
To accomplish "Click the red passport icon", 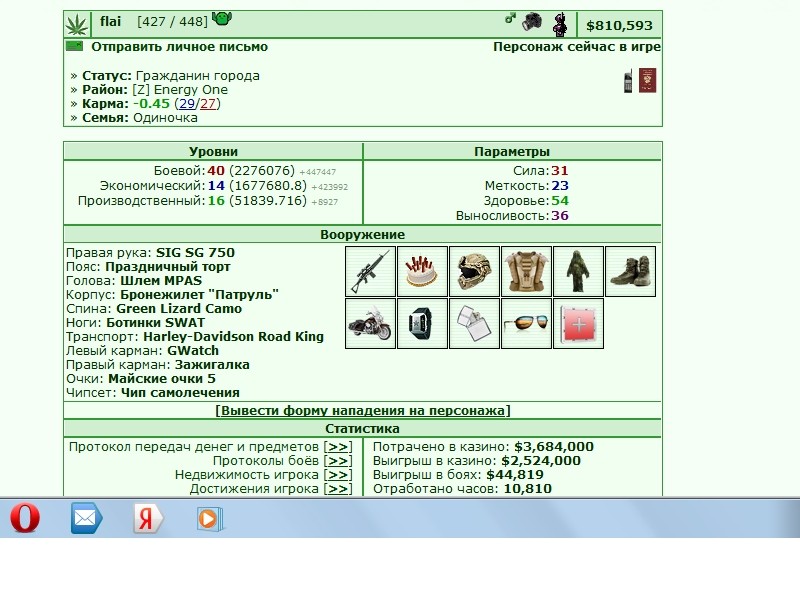I will pos(647,80).
